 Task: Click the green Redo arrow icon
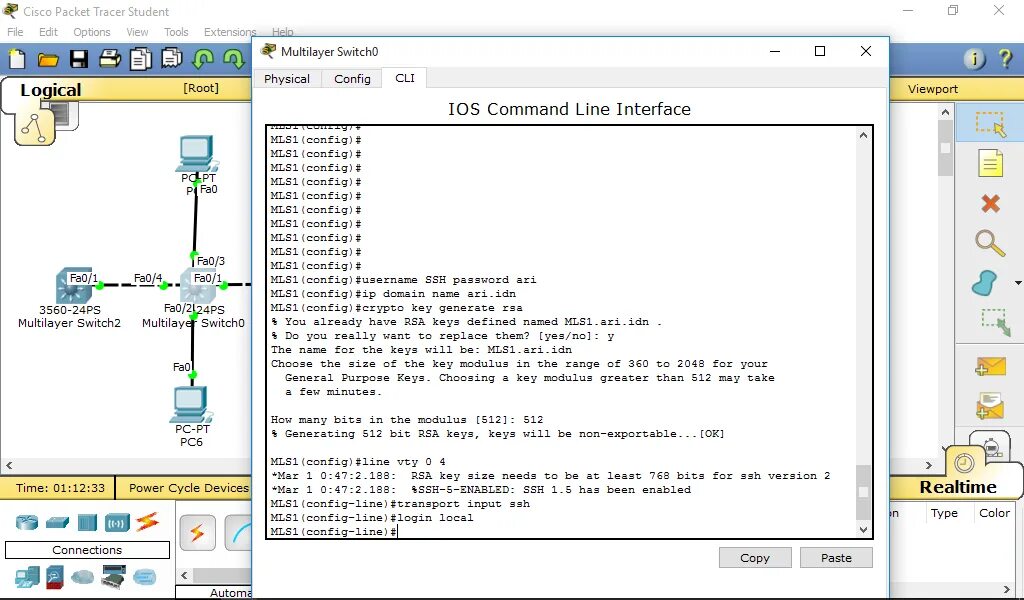(x=233, y=59)
